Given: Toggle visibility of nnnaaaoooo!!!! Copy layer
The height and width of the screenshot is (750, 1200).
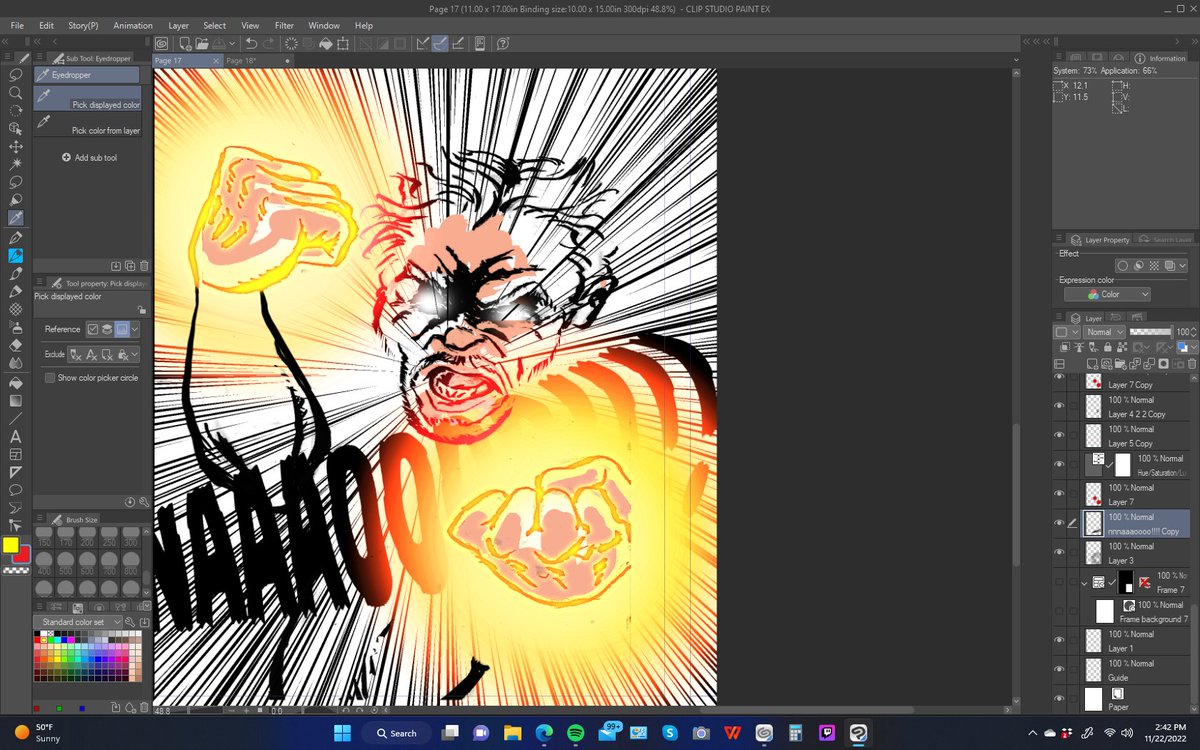Looking at the screenshot, I should 1059,523.
